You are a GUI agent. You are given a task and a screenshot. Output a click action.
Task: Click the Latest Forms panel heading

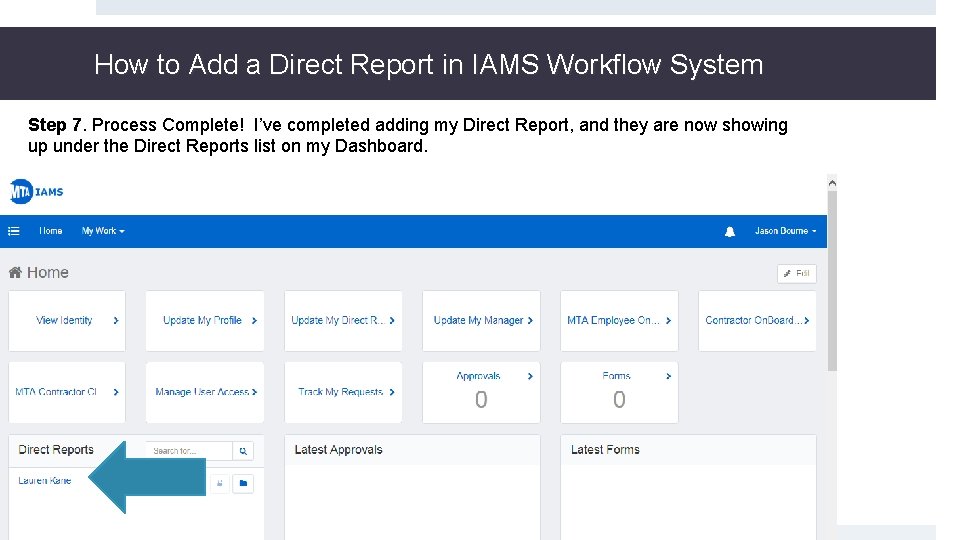605,449
